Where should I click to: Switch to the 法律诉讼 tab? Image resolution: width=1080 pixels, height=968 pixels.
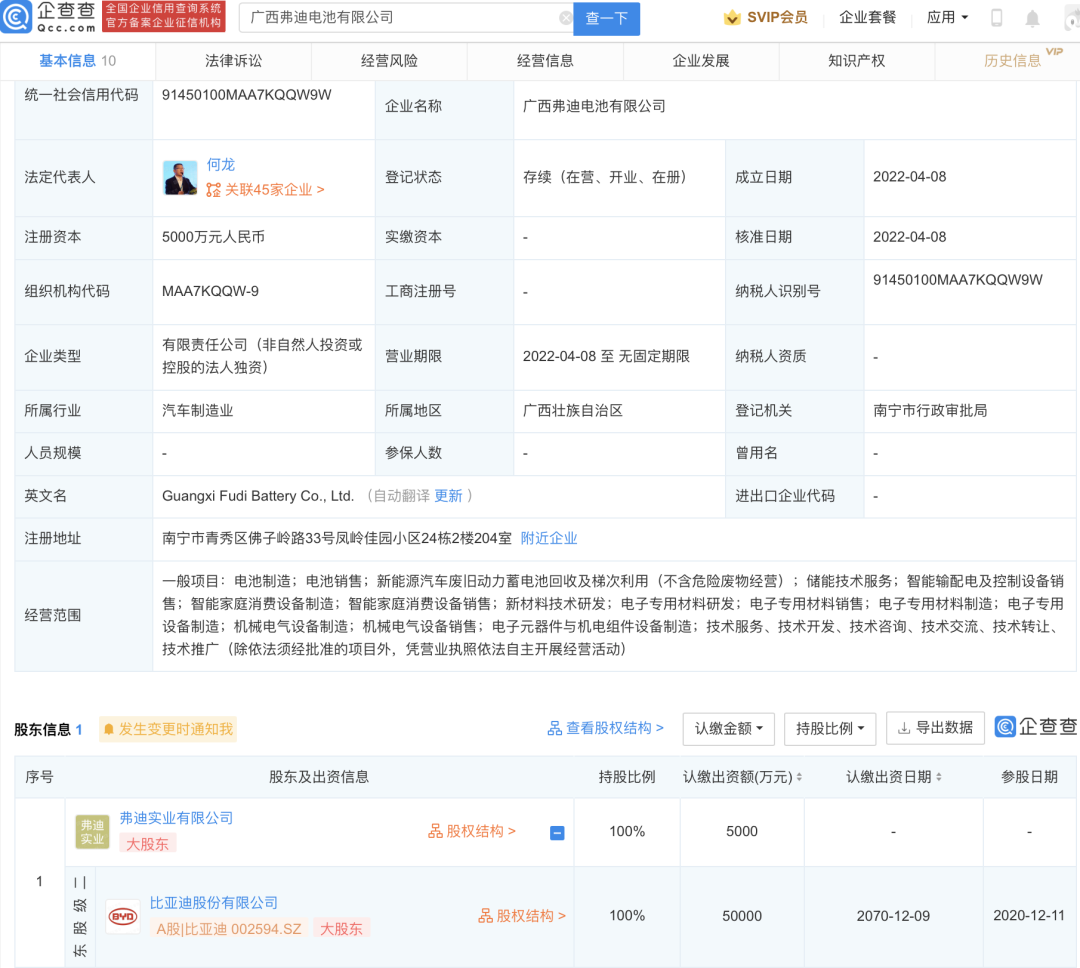233,61
